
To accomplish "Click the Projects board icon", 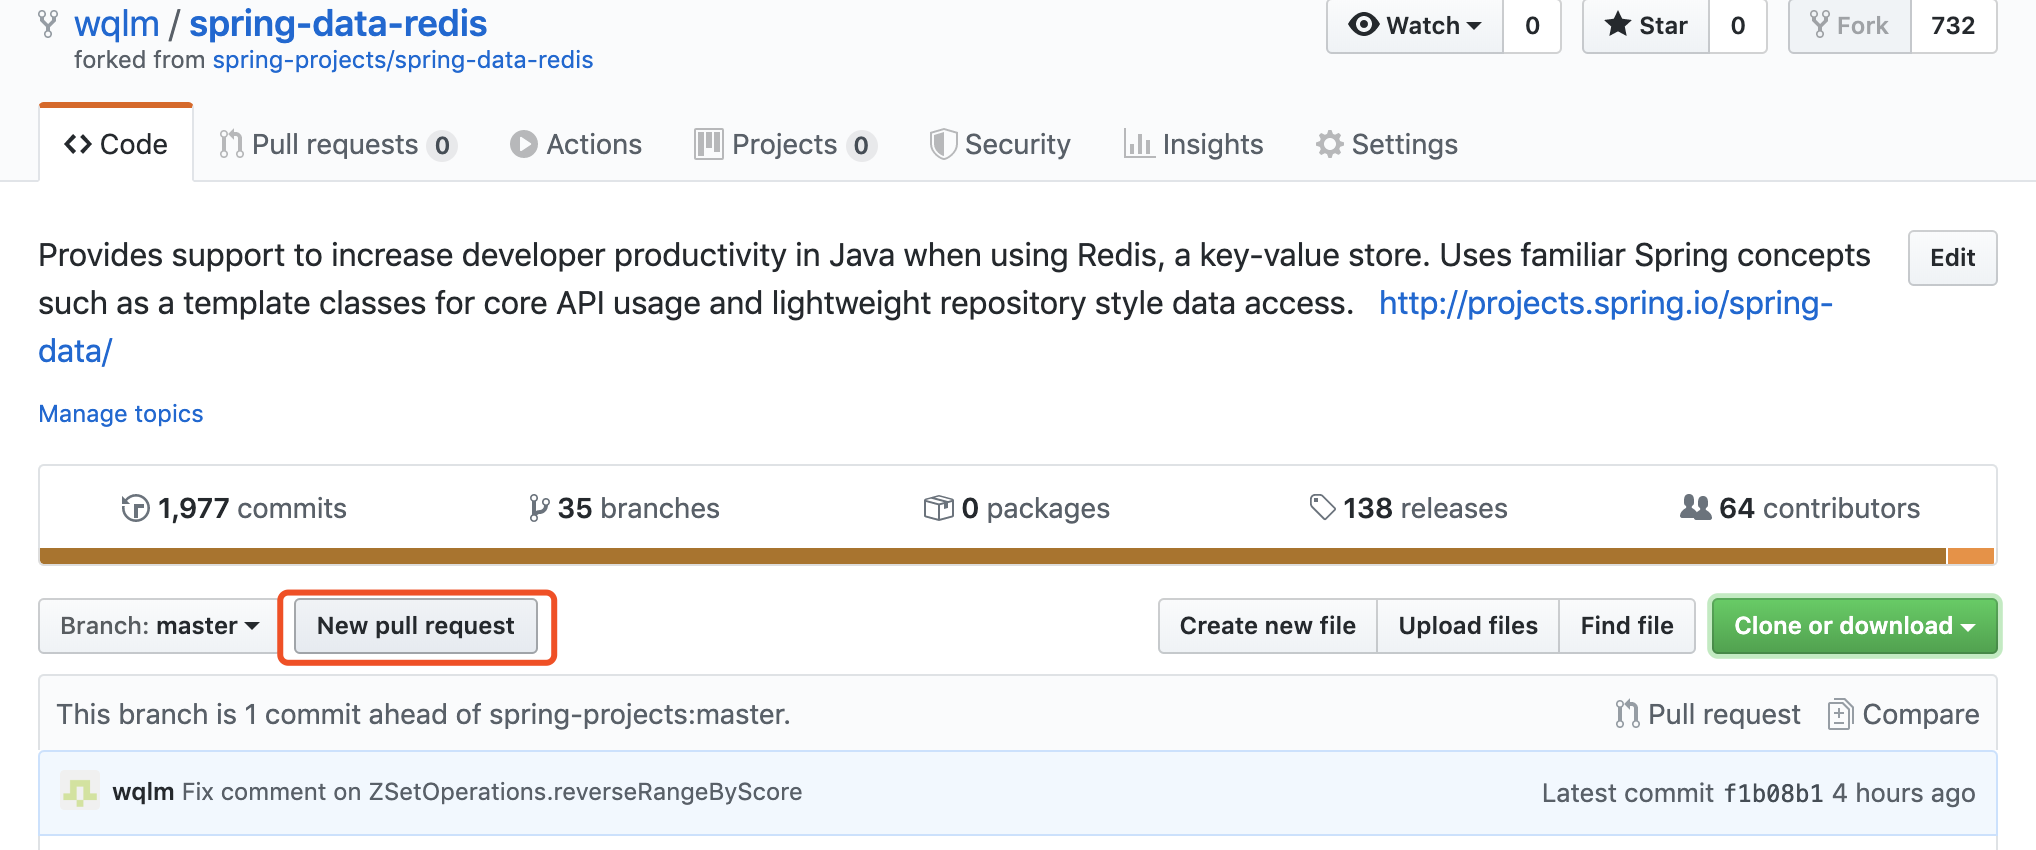I will click(x=708, y=145).
